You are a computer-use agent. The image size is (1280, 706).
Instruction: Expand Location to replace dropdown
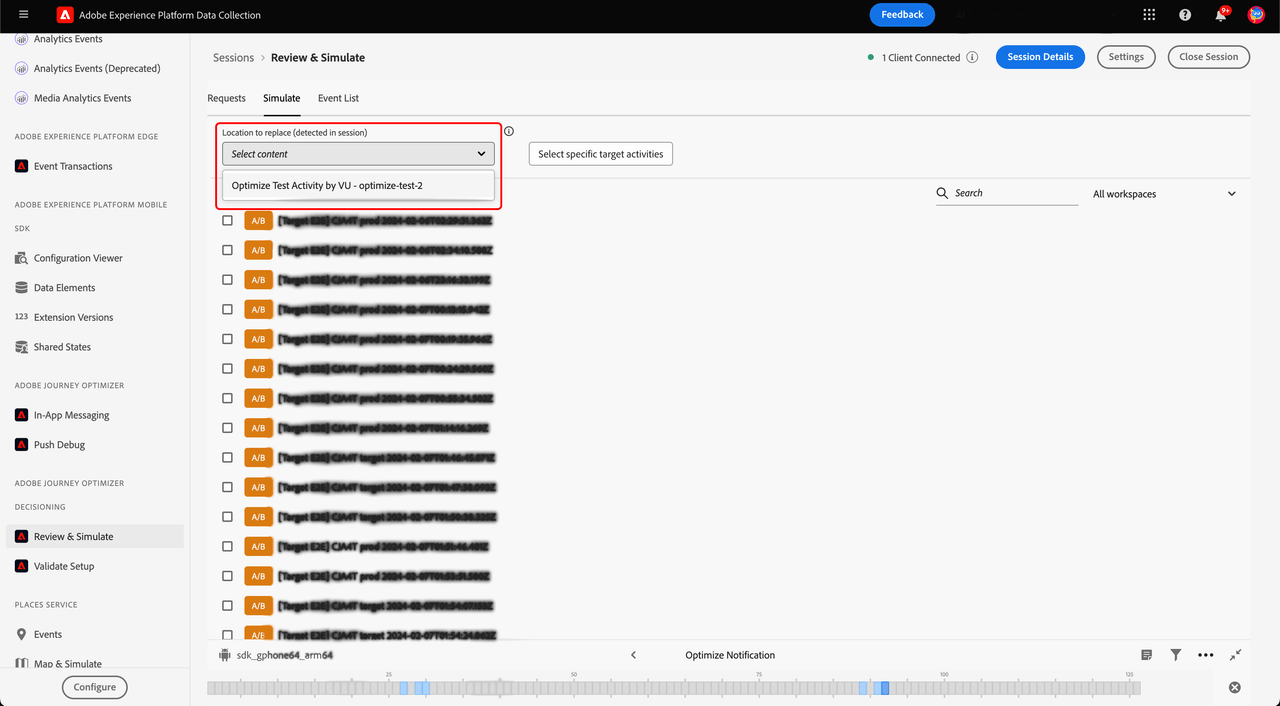click(358, 154)
